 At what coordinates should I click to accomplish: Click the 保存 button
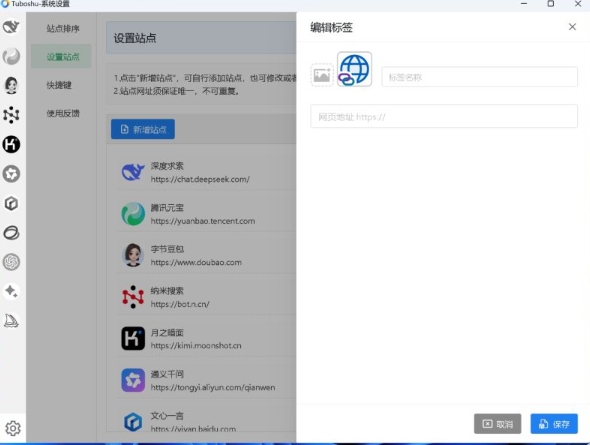tap(554, 424)
